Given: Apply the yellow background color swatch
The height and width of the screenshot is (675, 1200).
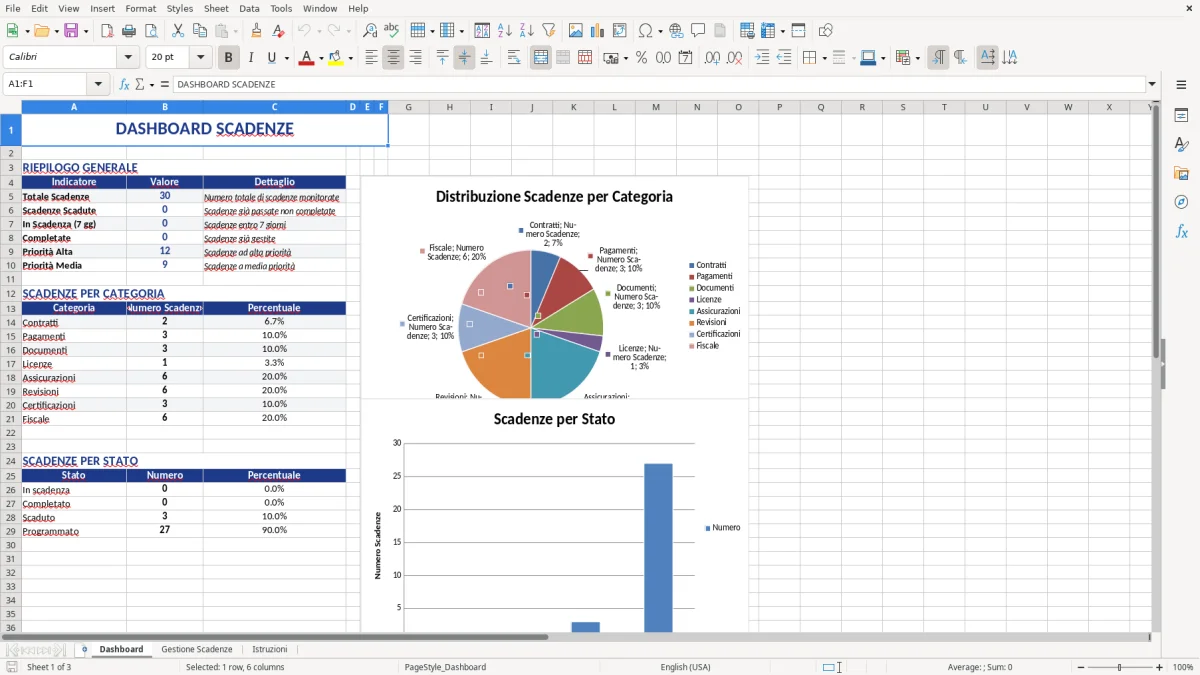Looking at the screenshot, I should point(335,58).
